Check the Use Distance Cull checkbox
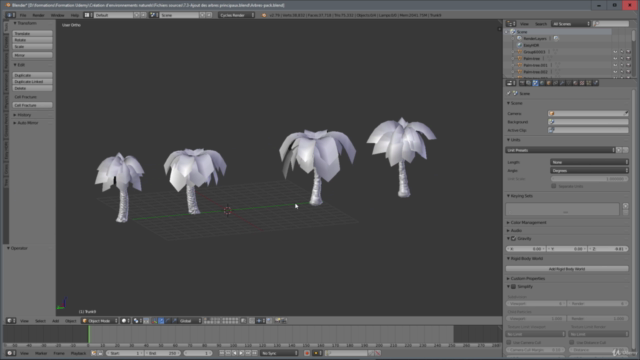The height and width of the screenshot is (360, 640). point(571,342)
